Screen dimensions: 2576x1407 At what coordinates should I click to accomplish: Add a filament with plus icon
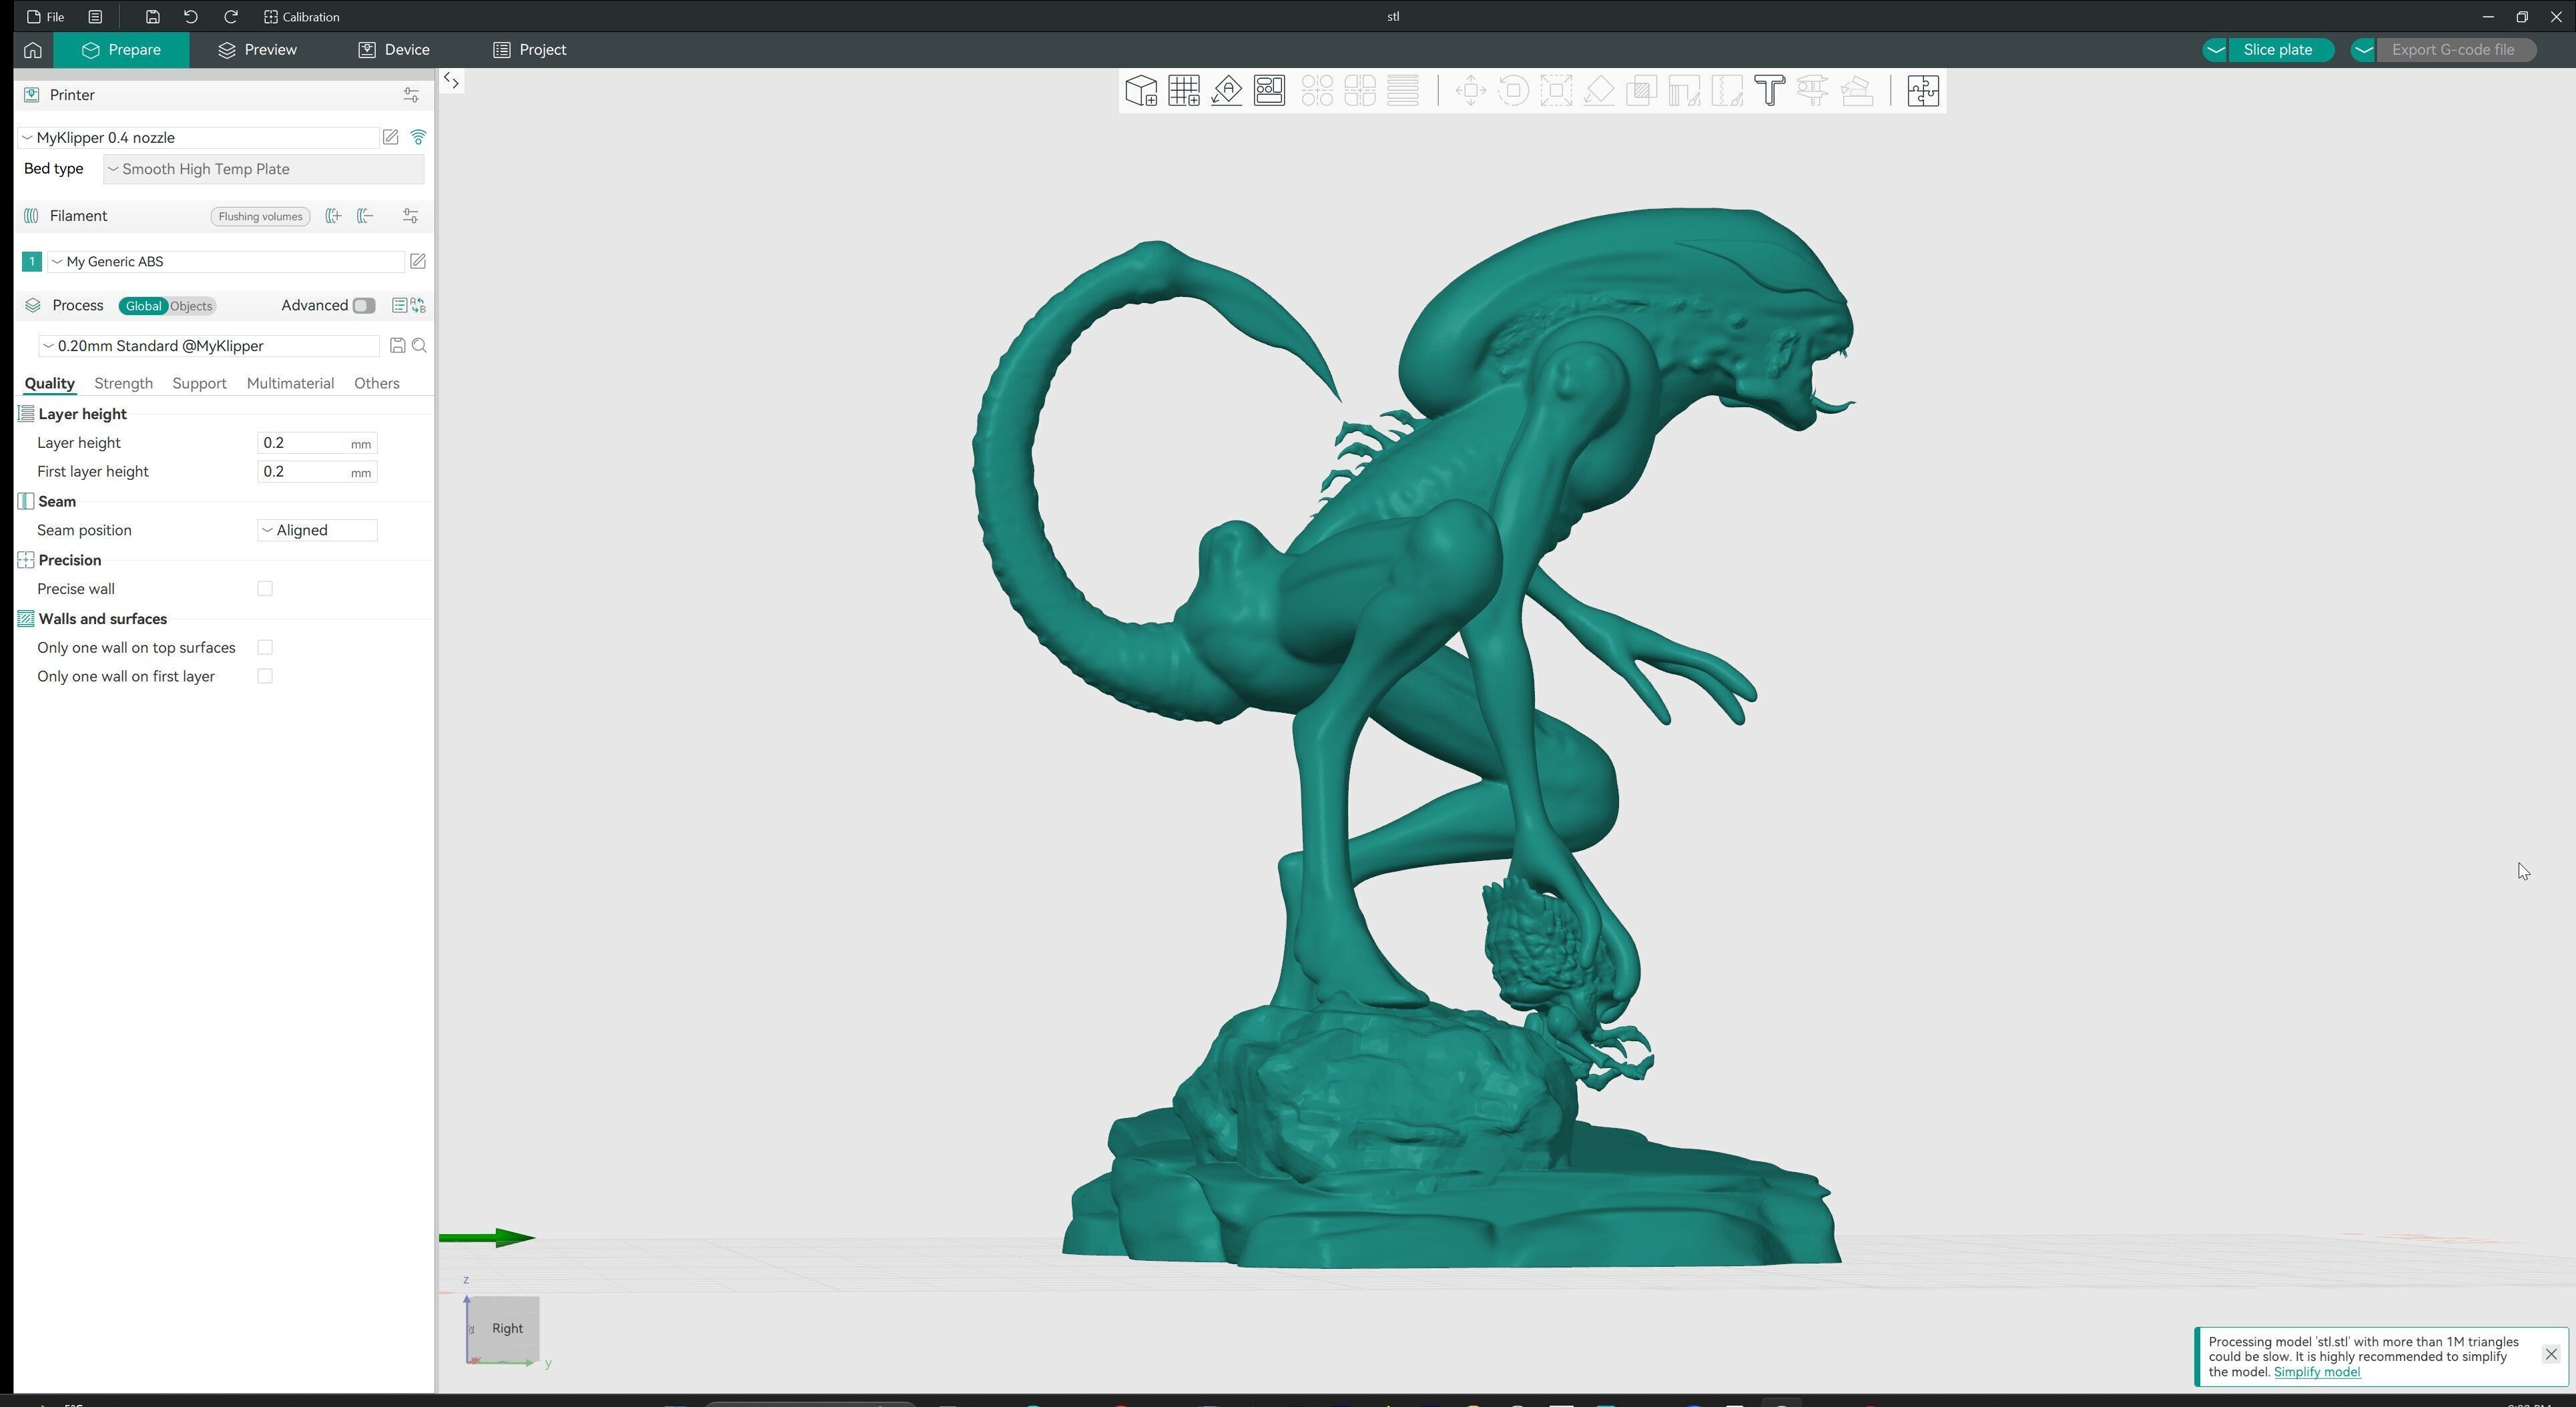pos(333,216)
